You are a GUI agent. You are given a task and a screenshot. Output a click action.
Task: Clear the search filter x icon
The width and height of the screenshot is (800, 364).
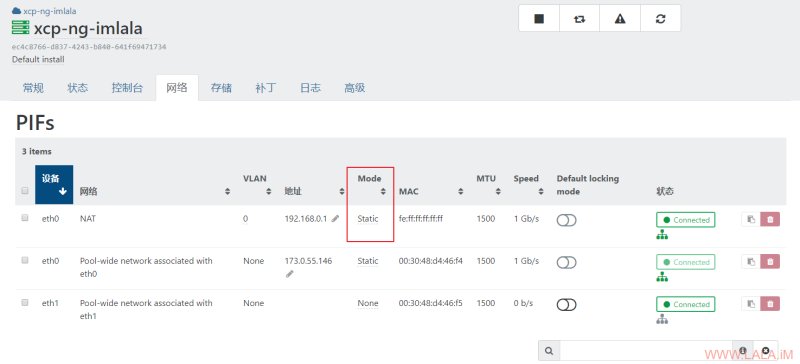[x=766, y=351]
